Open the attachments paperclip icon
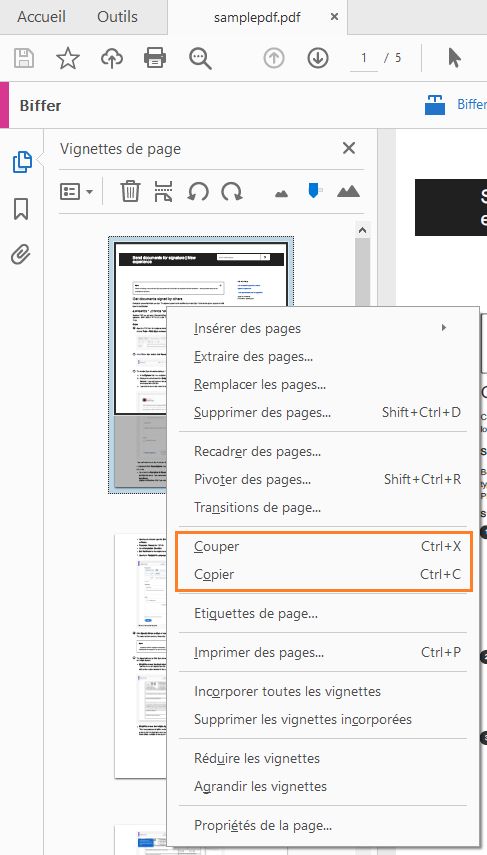This screenshot has width=487, height=855. pyautogui.click(x=21, y=255)
